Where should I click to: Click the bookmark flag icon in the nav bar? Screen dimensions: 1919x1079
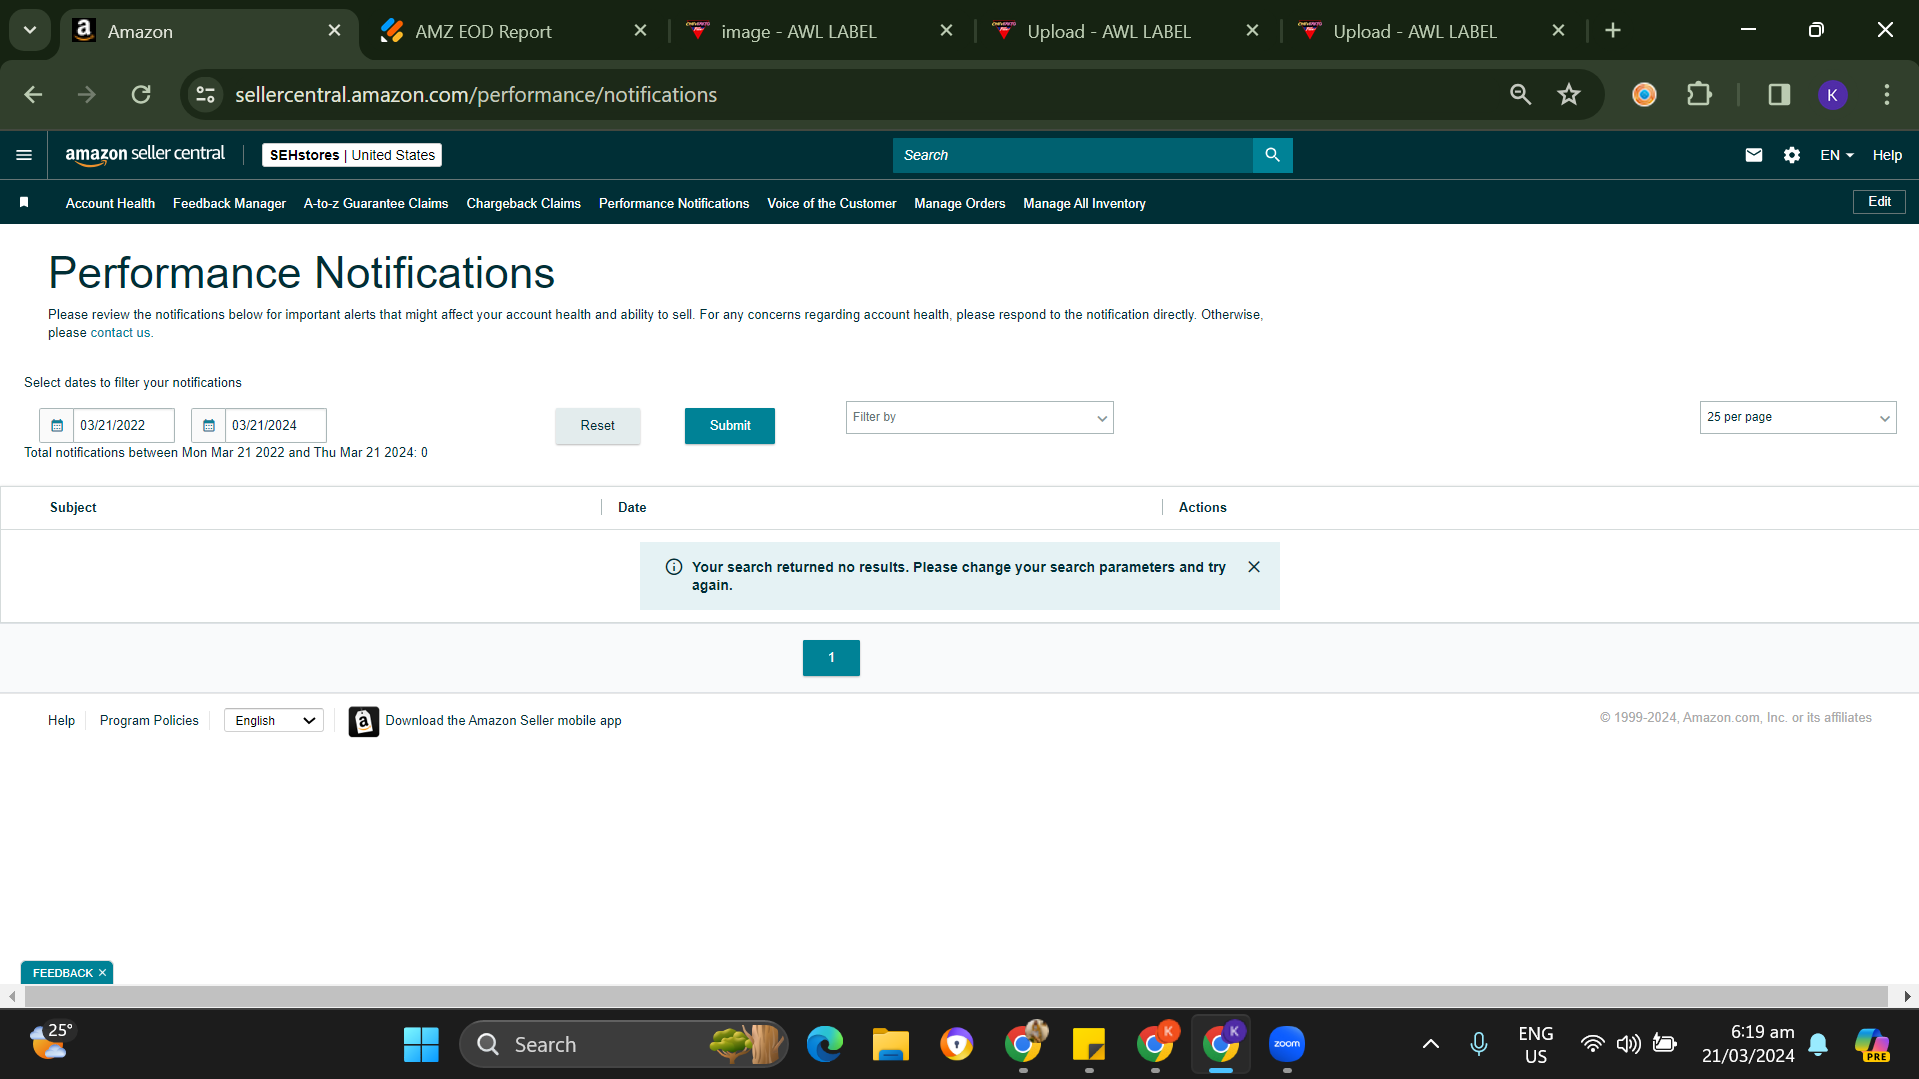(x=24, y=203)
